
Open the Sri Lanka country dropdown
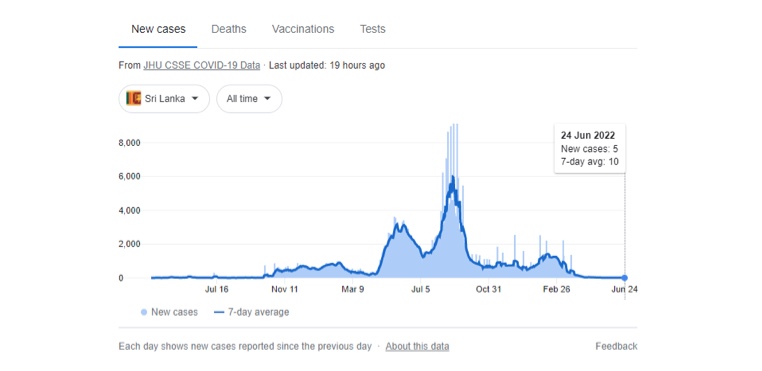(164, 99)
